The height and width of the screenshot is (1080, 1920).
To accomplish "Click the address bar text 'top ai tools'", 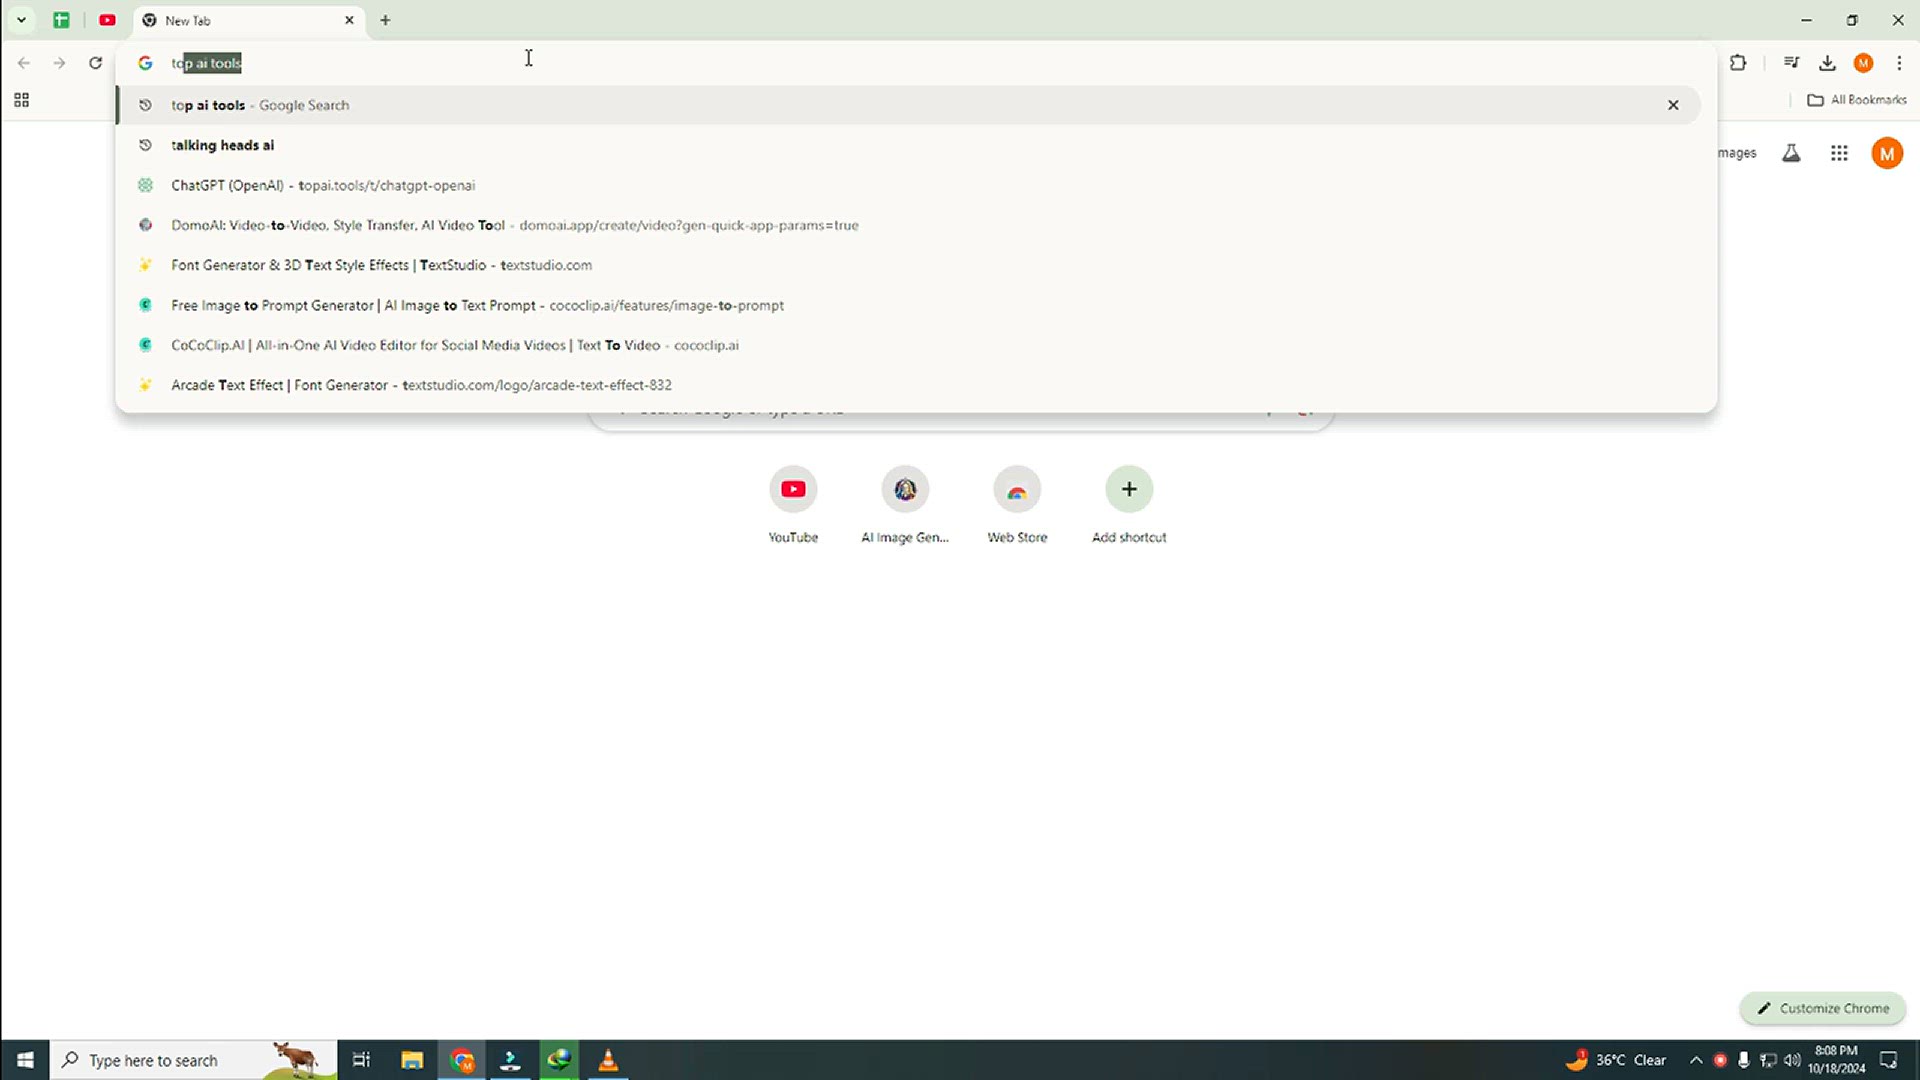I will (x=206, y=63).
